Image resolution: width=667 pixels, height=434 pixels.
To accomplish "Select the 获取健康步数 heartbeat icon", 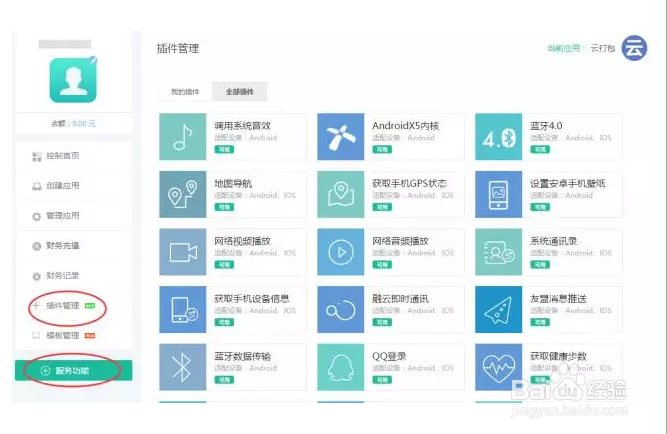I will coord(498,367).
